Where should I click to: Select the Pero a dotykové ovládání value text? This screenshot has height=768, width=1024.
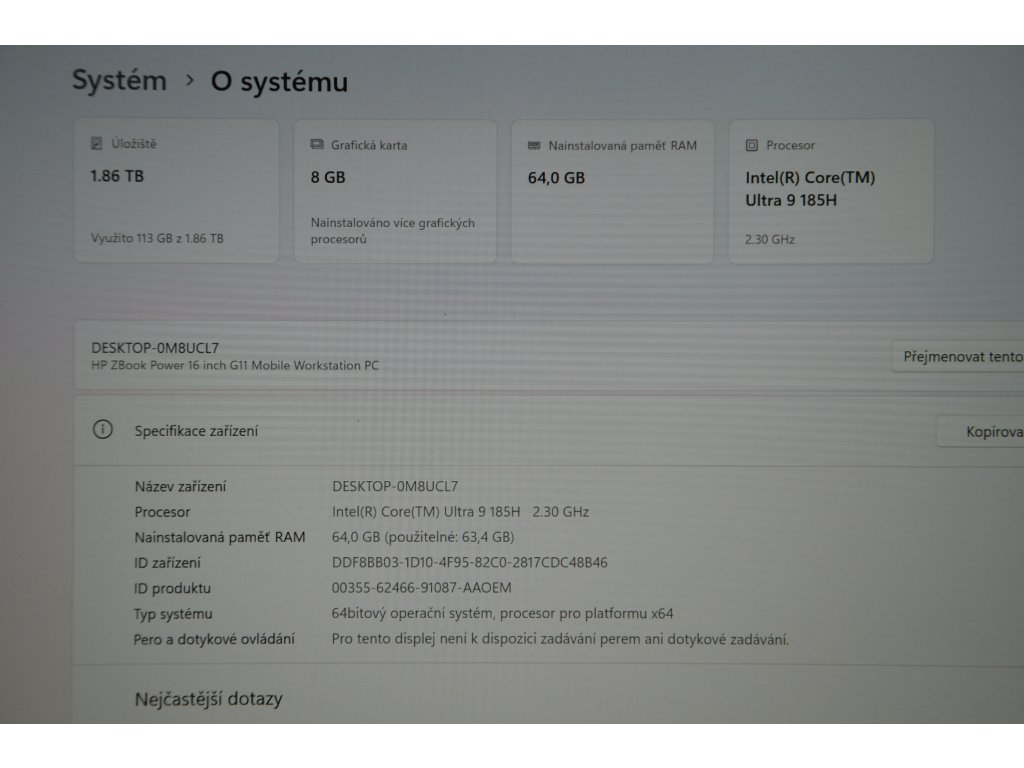[x=560, y=639]
